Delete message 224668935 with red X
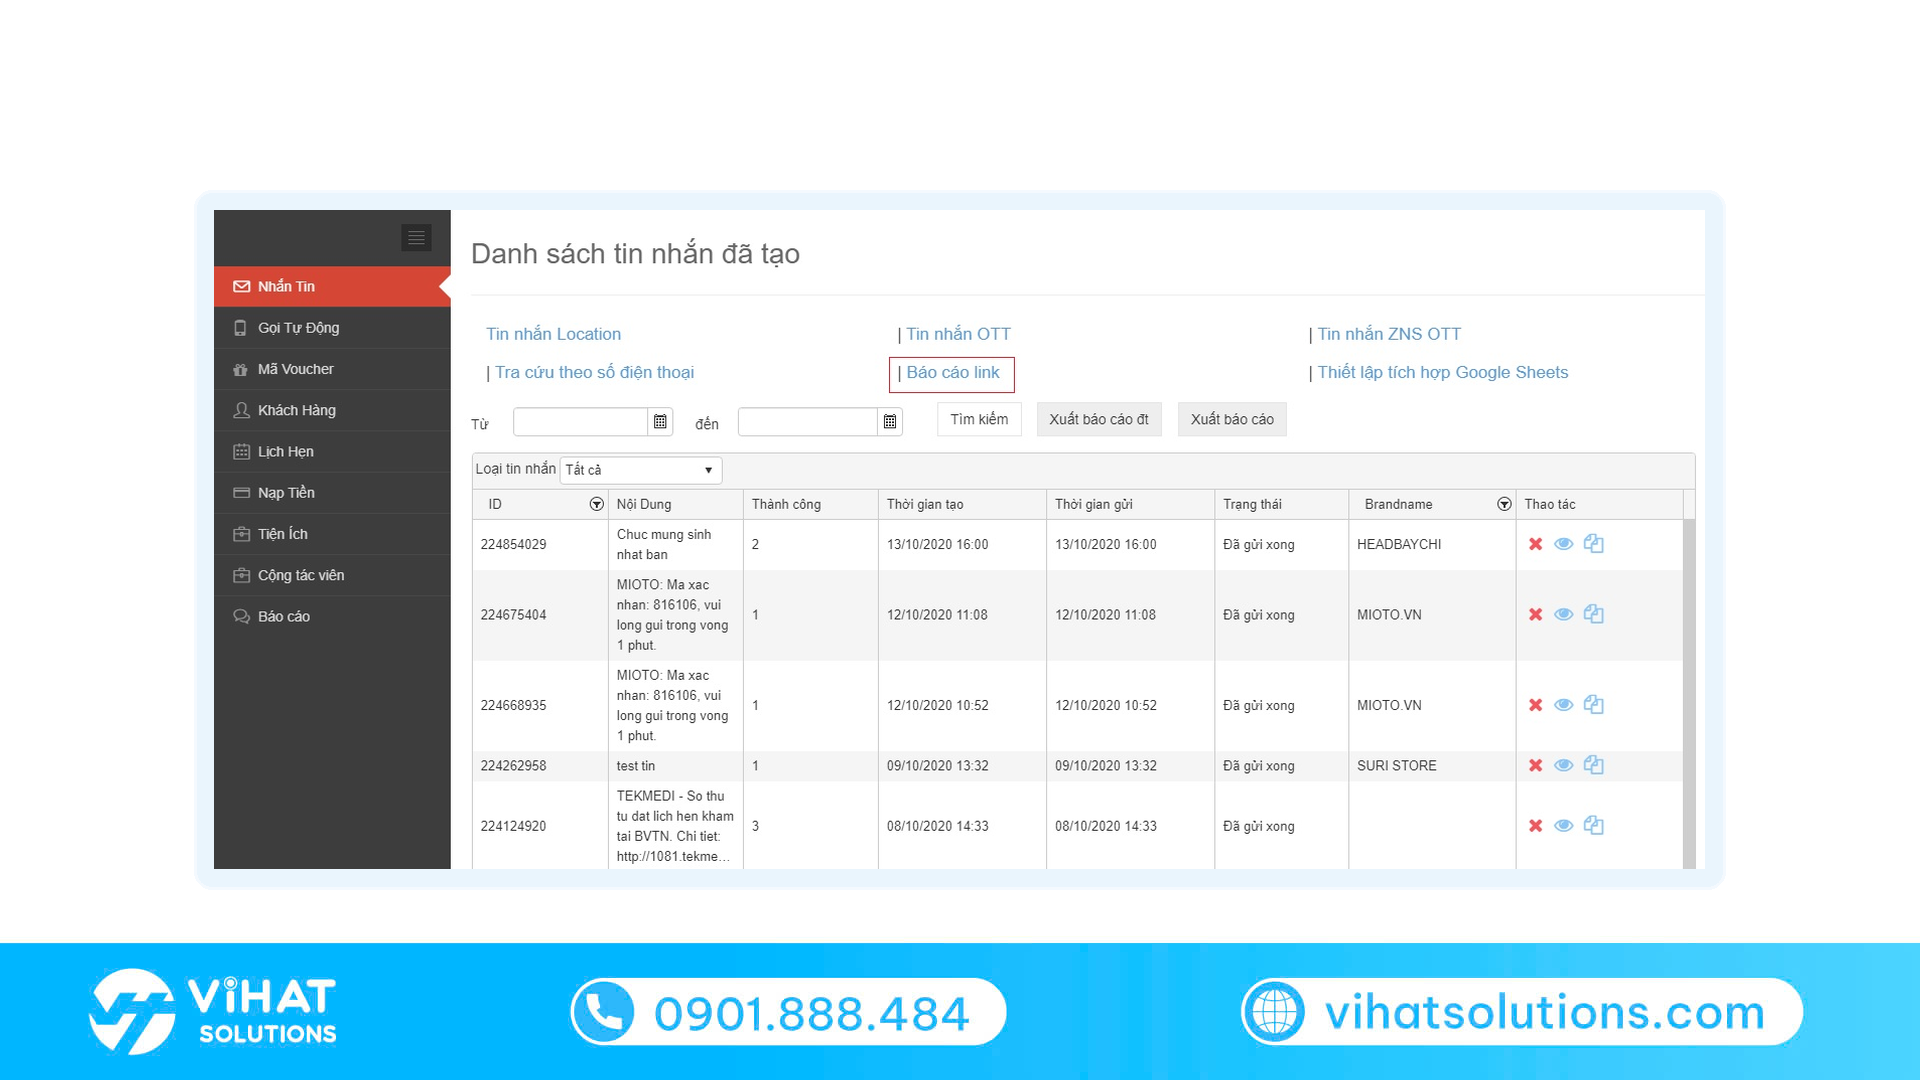 pyautogui.click(x=1535, y=705)
